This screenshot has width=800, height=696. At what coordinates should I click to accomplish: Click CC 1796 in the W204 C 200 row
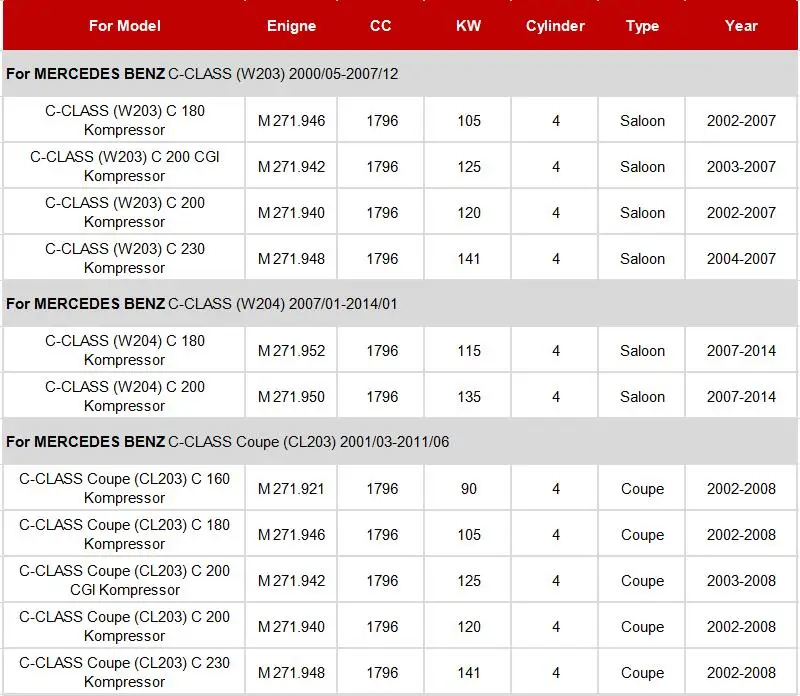point(382,396)
